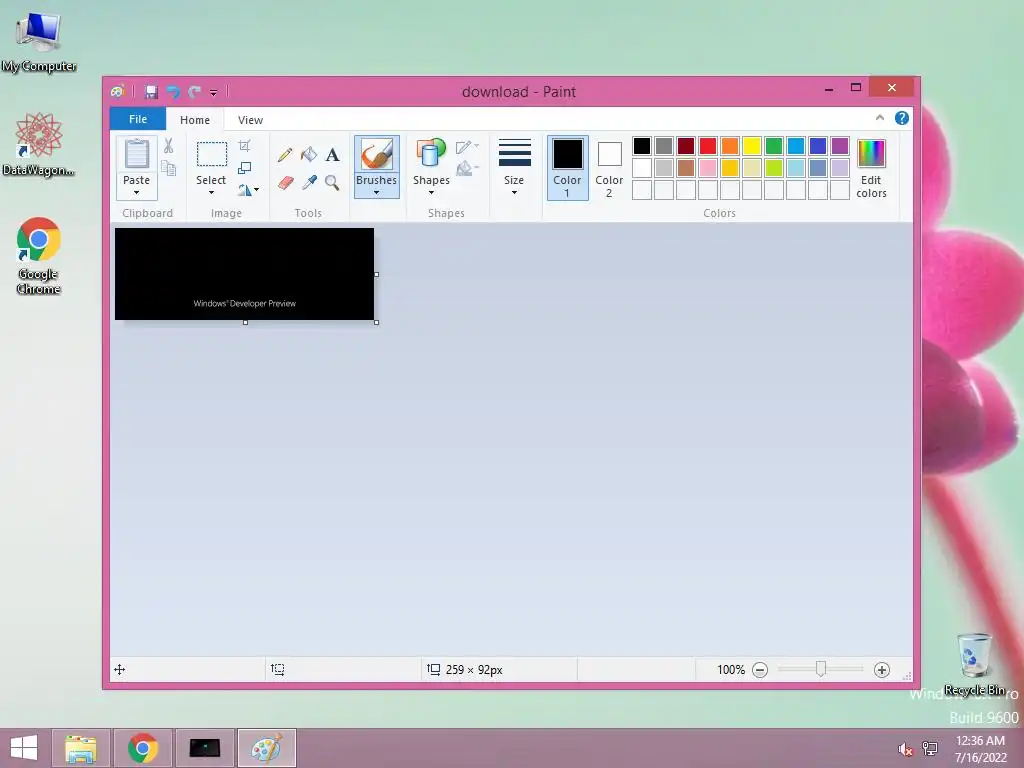Select the Color picker eyedropper tool
Image resolution: width=1024 pixels, height=768 pixels.
point(309,183)
